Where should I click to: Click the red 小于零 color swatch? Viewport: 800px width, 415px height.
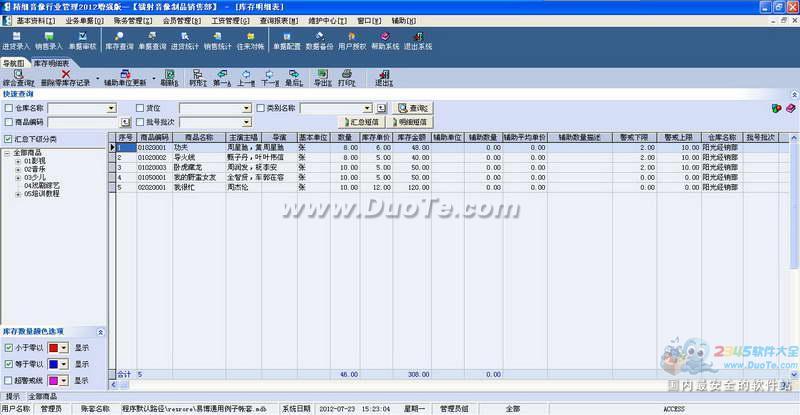52,348
